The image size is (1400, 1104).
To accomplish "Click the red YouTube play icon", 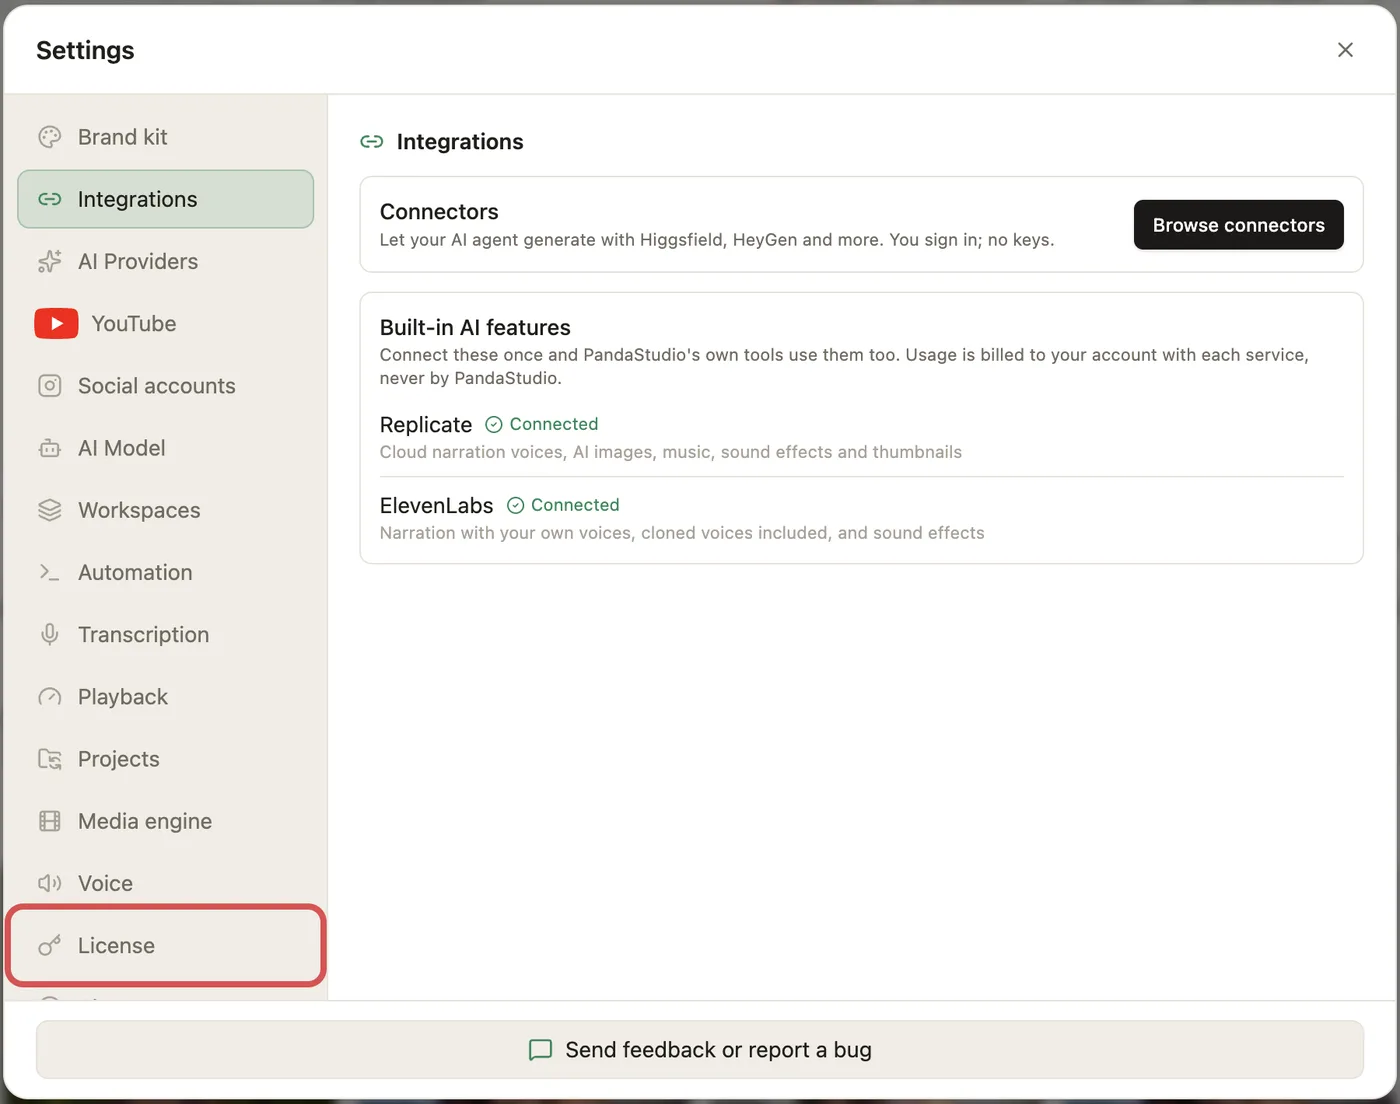I will tap(56, 323).
